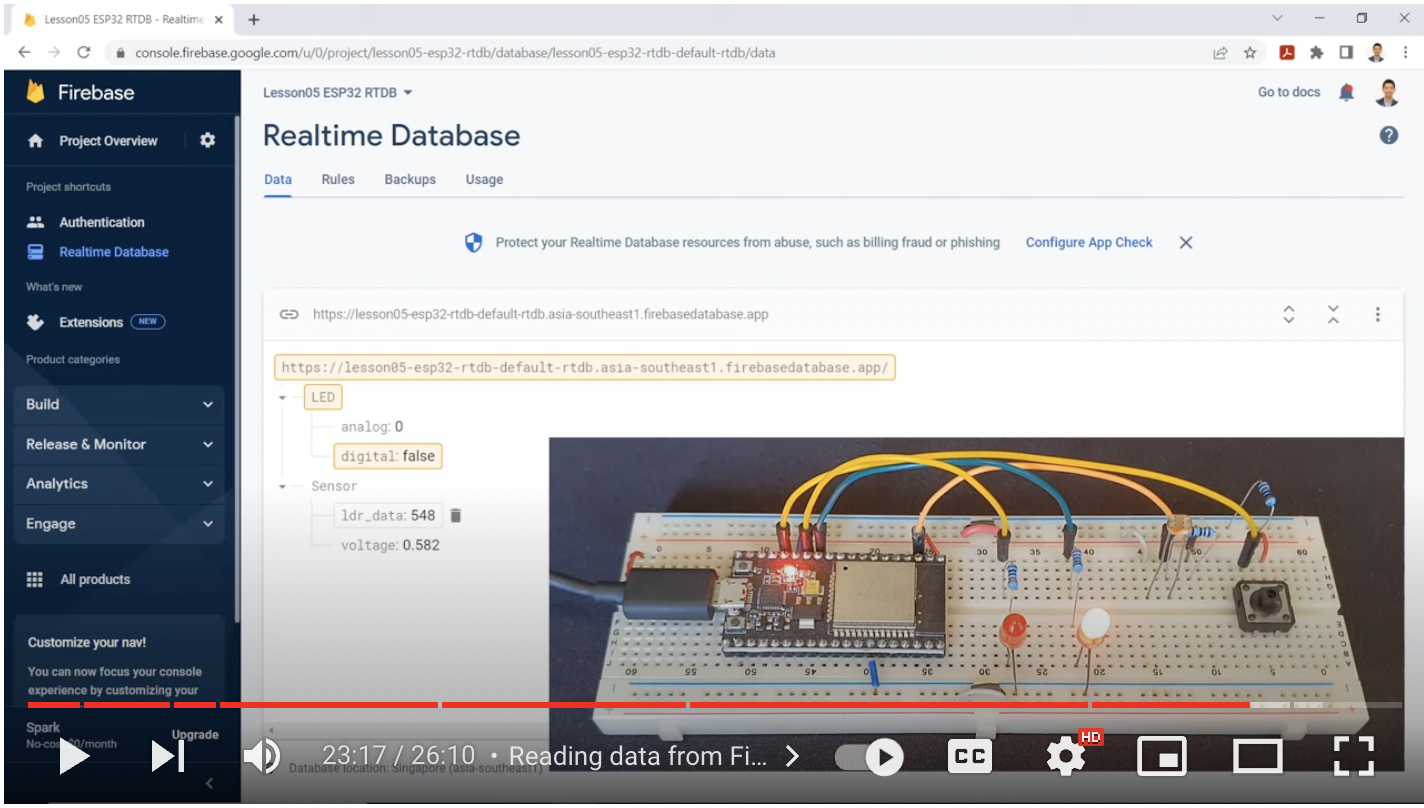This screenshot has width=1424, height=808.
Task: Play the video
Action: [74, 757]
